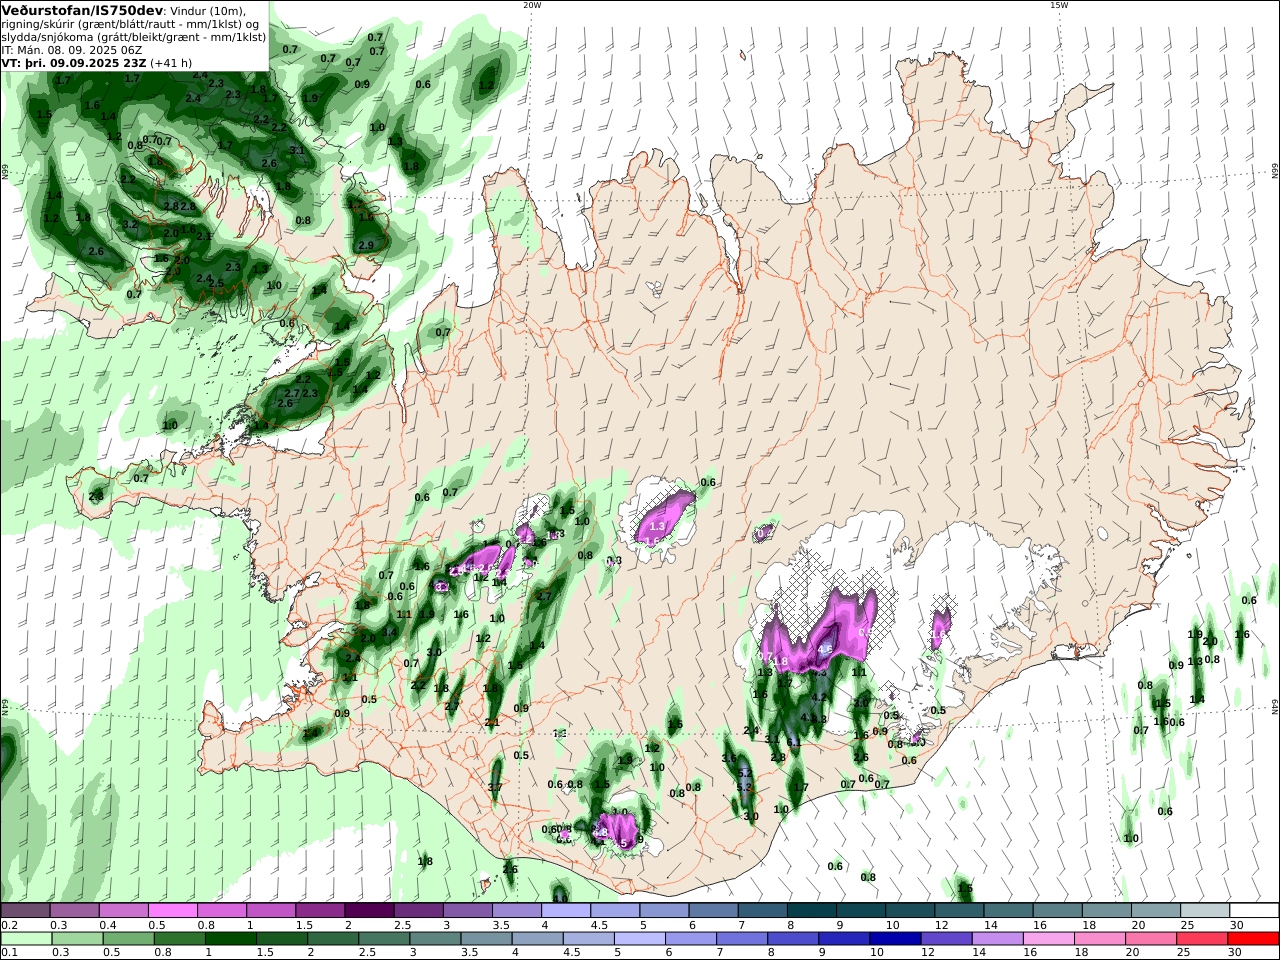This screenshot has height=960, width=1280.
Task: Click the lower legend swatch starting at 12
Action: (945, 939)
